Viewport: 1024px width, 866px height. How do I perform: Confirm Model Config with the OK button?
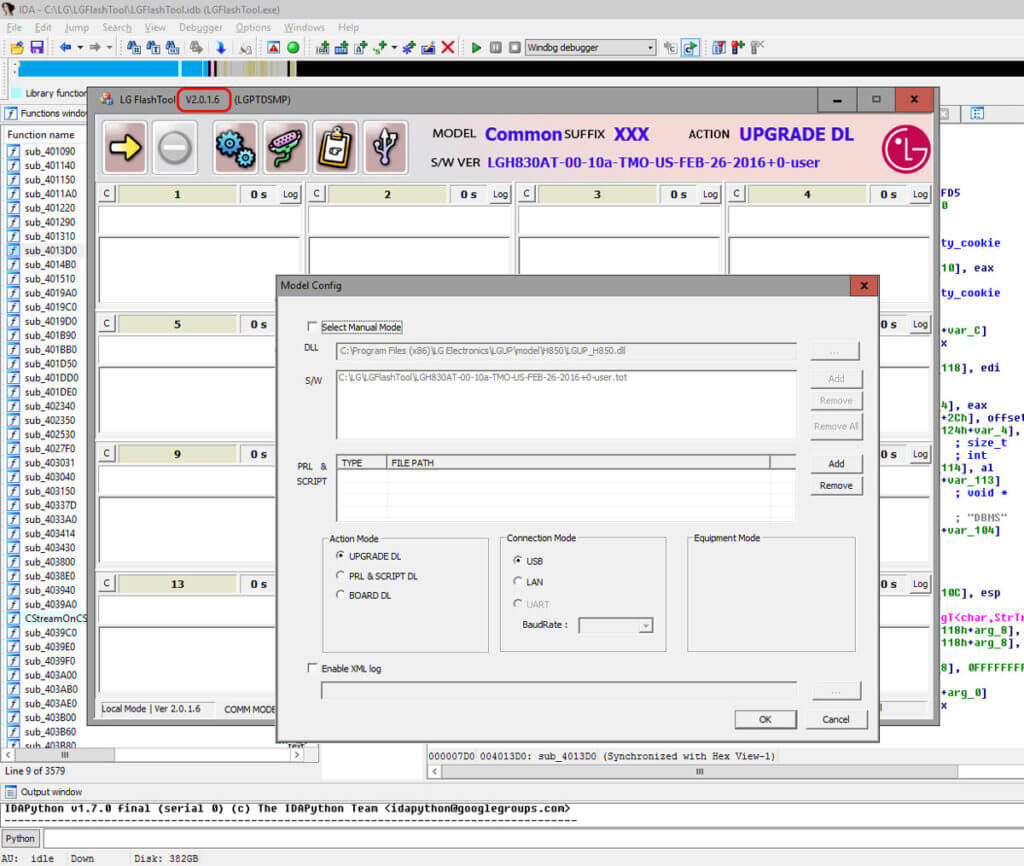click(x=765, y=719)
